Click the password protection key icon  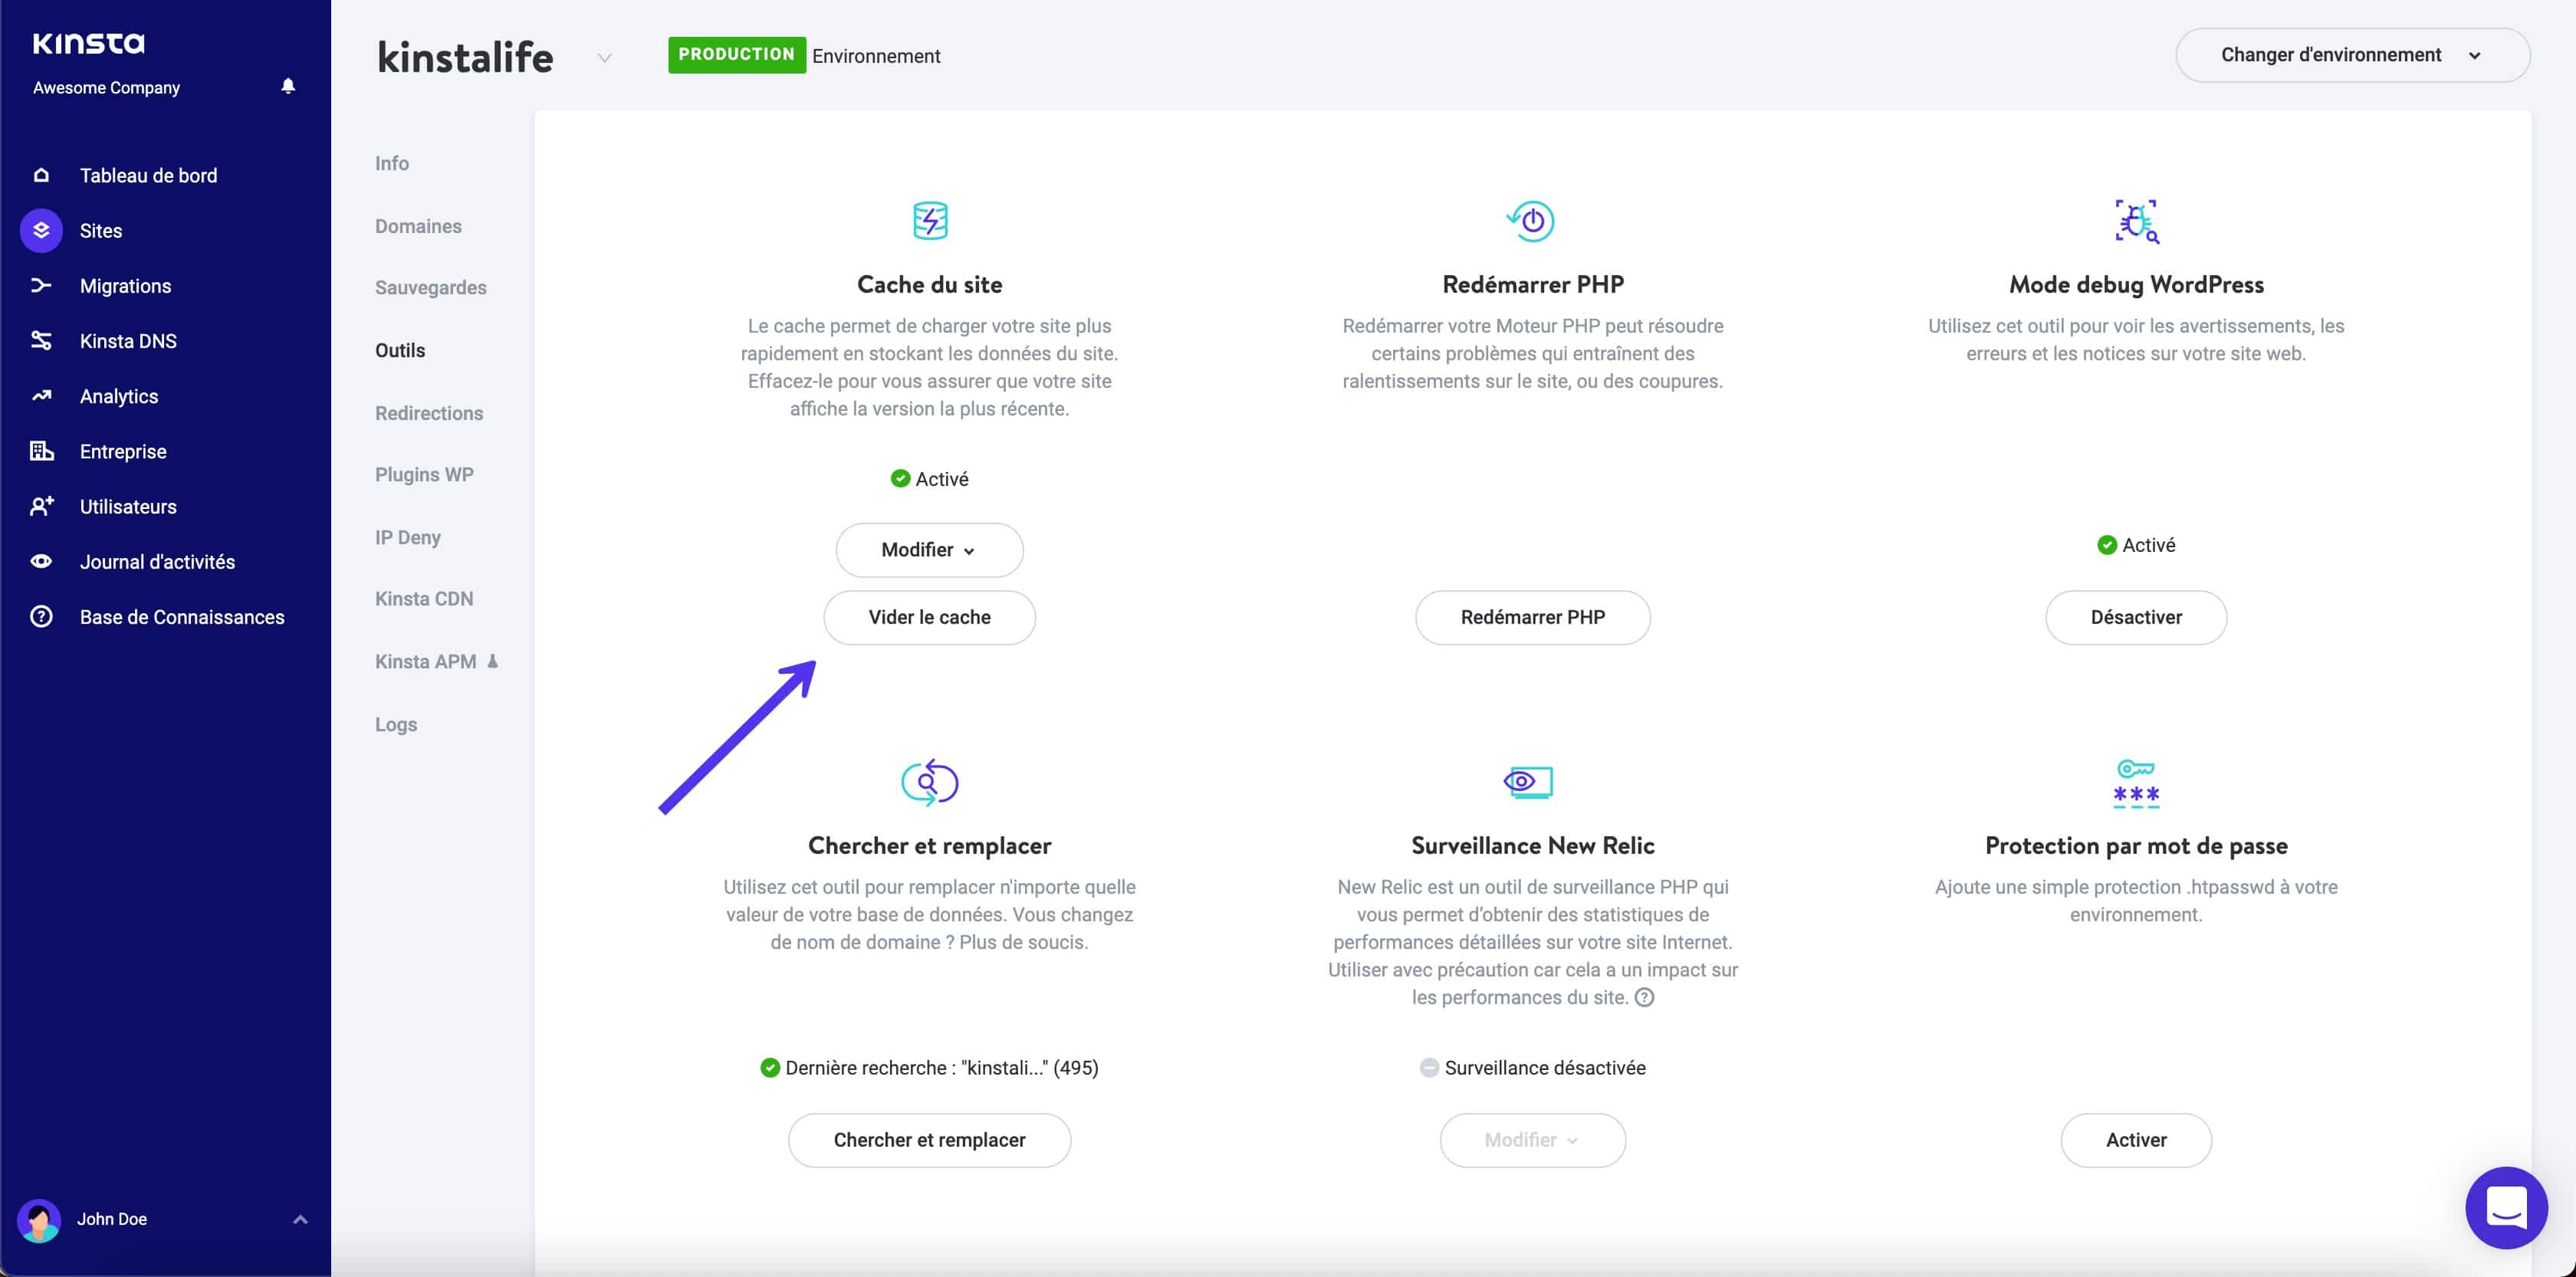click(2136, 783)
